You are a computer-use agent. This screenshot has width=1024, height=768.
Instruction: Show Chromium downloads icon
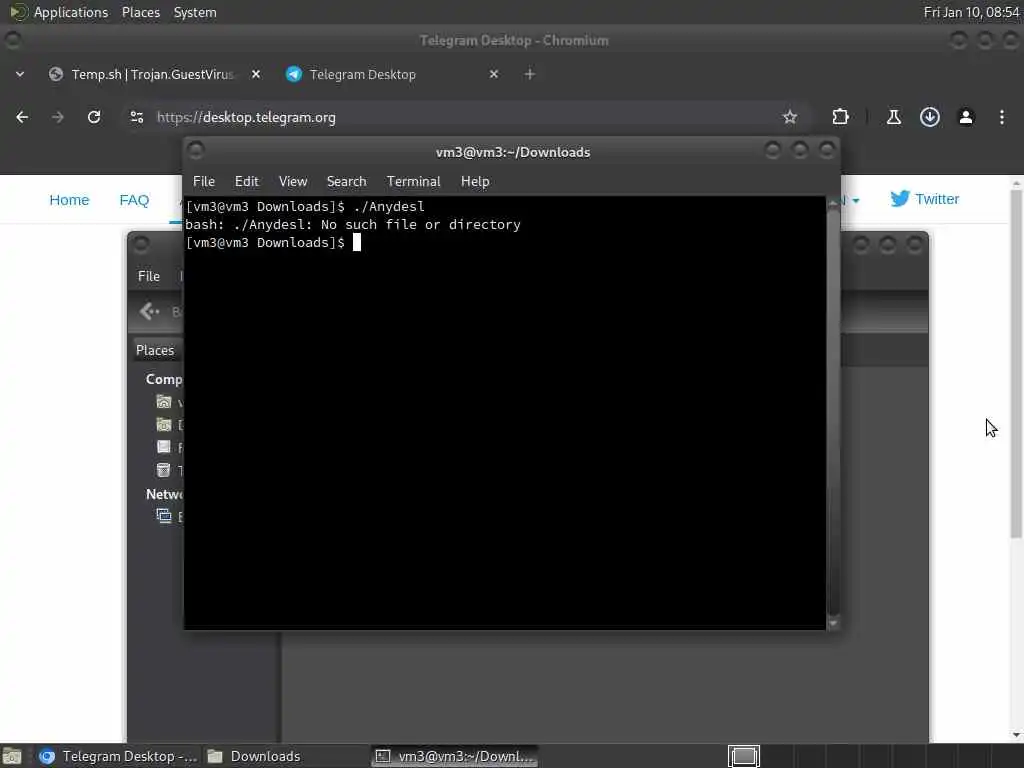point(929,117)
